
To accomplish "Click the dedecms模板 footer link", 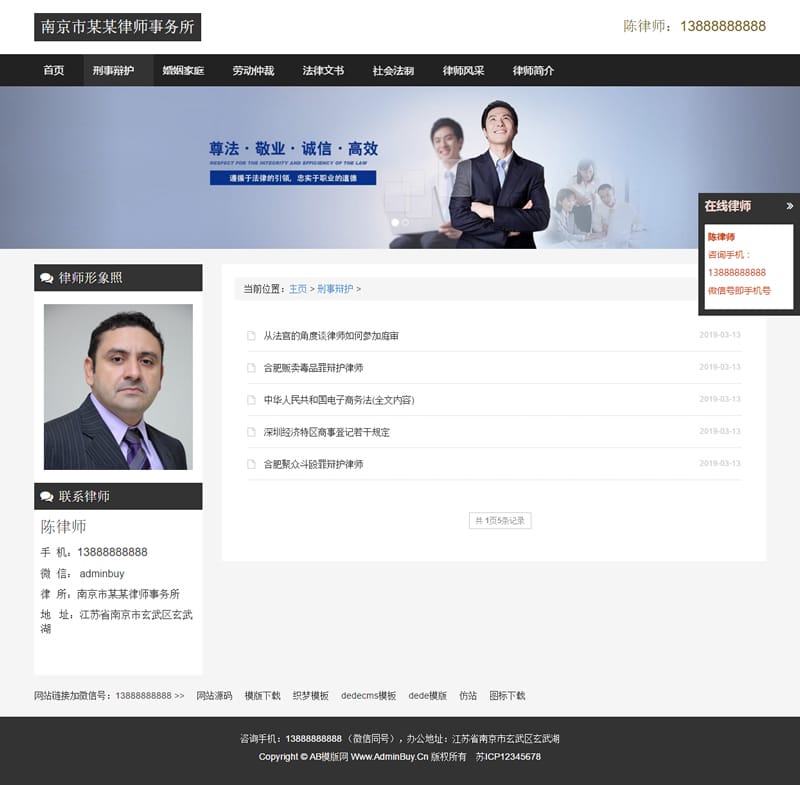I will click(x=366, y=695).
